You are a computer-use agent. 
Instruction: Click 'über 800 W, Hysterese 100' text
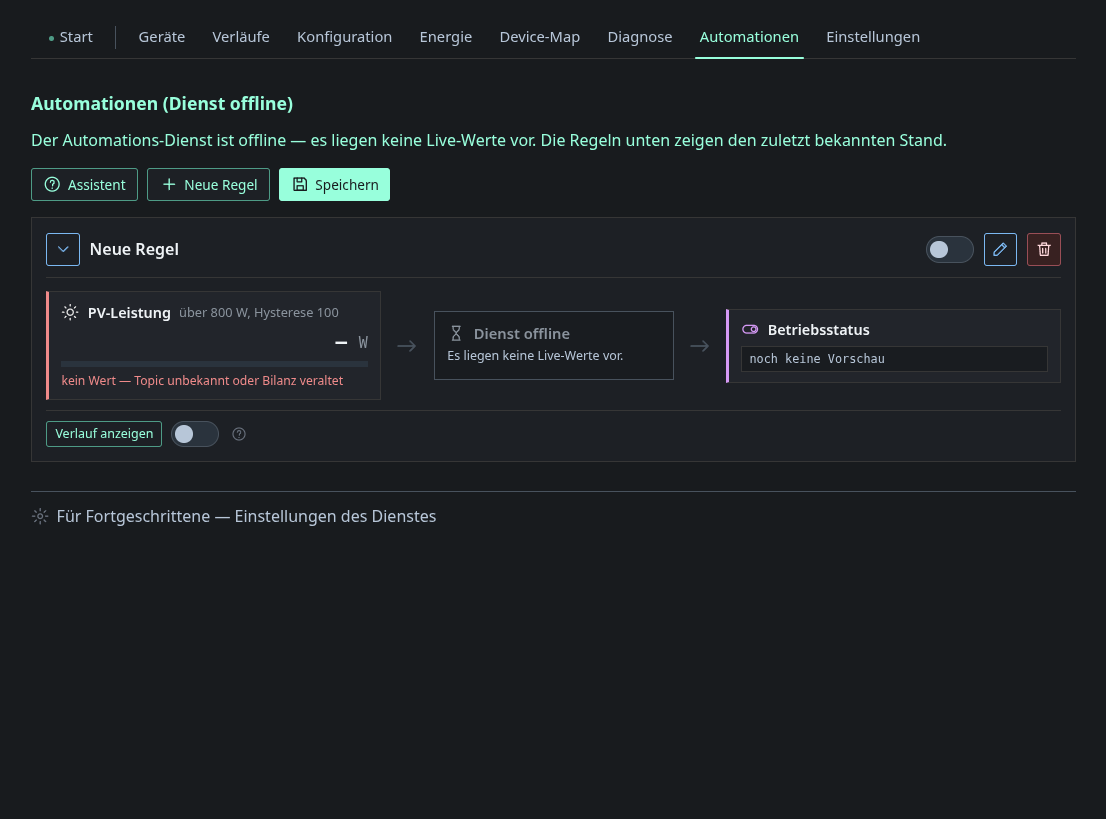click(x=259, y=313)
